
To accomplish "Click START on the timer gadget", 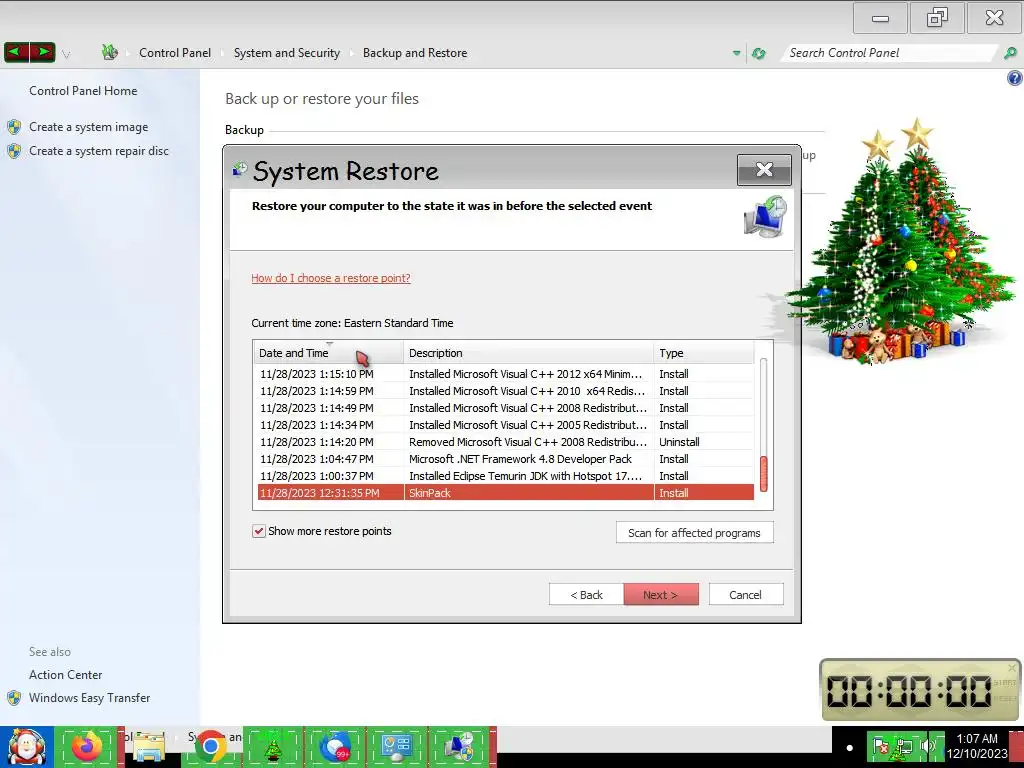I will coord(1005,682).
